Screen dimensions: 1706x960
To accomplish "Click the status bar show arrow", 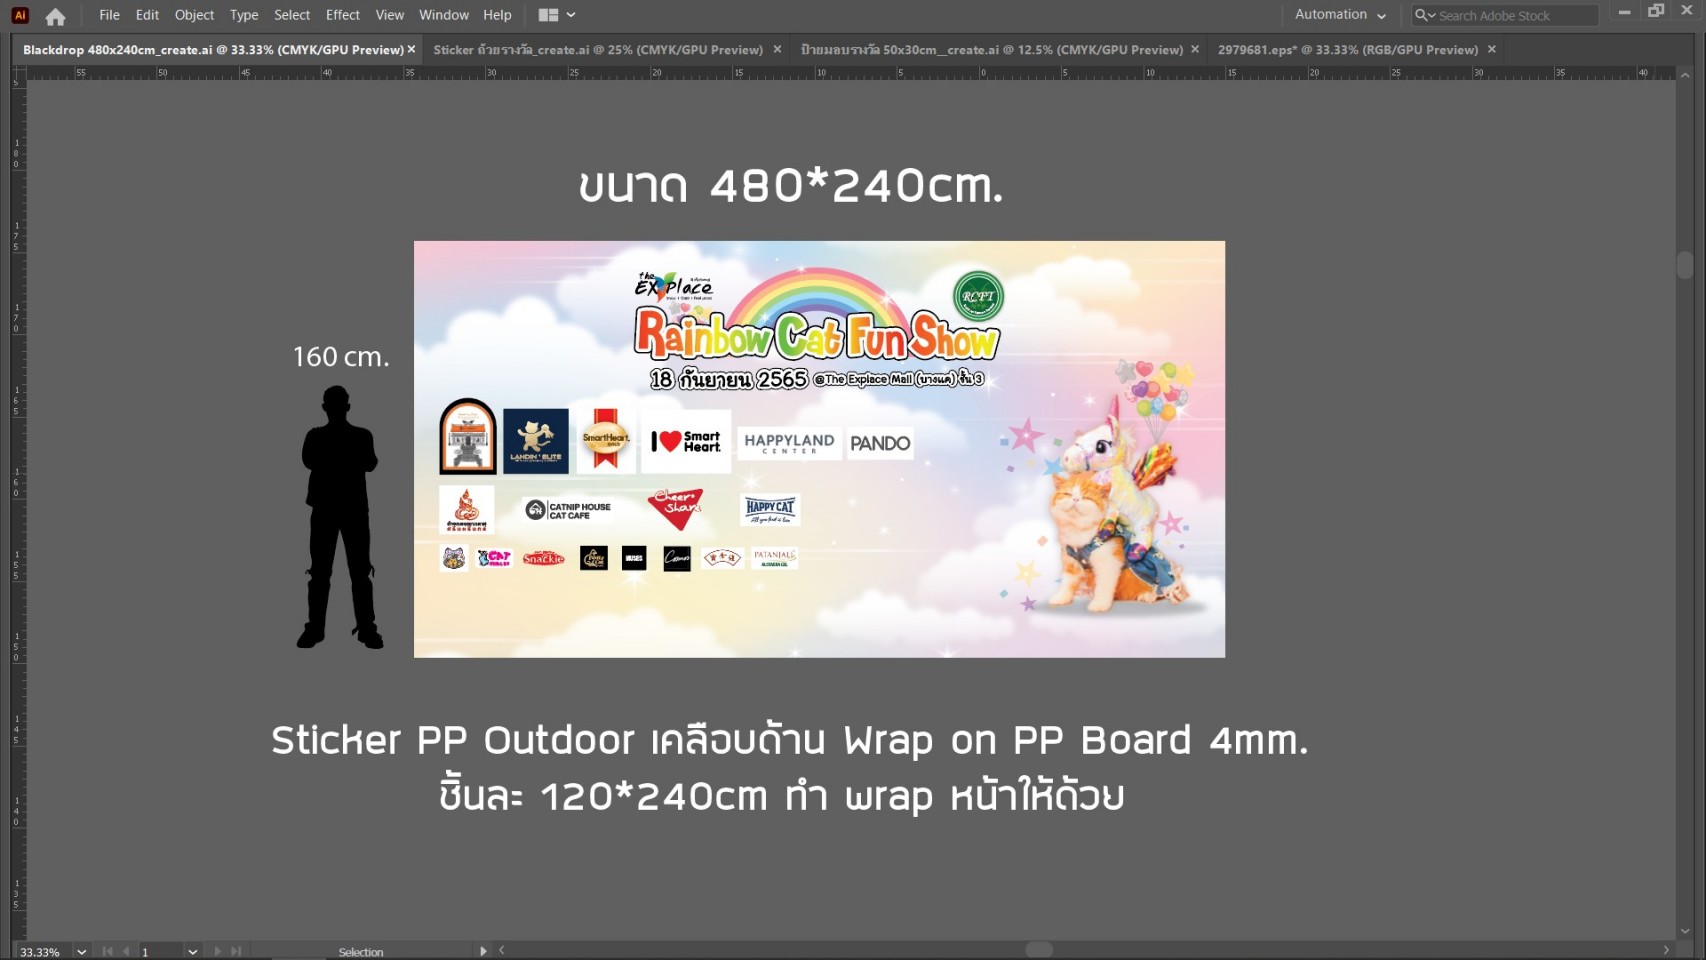I will pyautogui.click(x=483, y=951).
